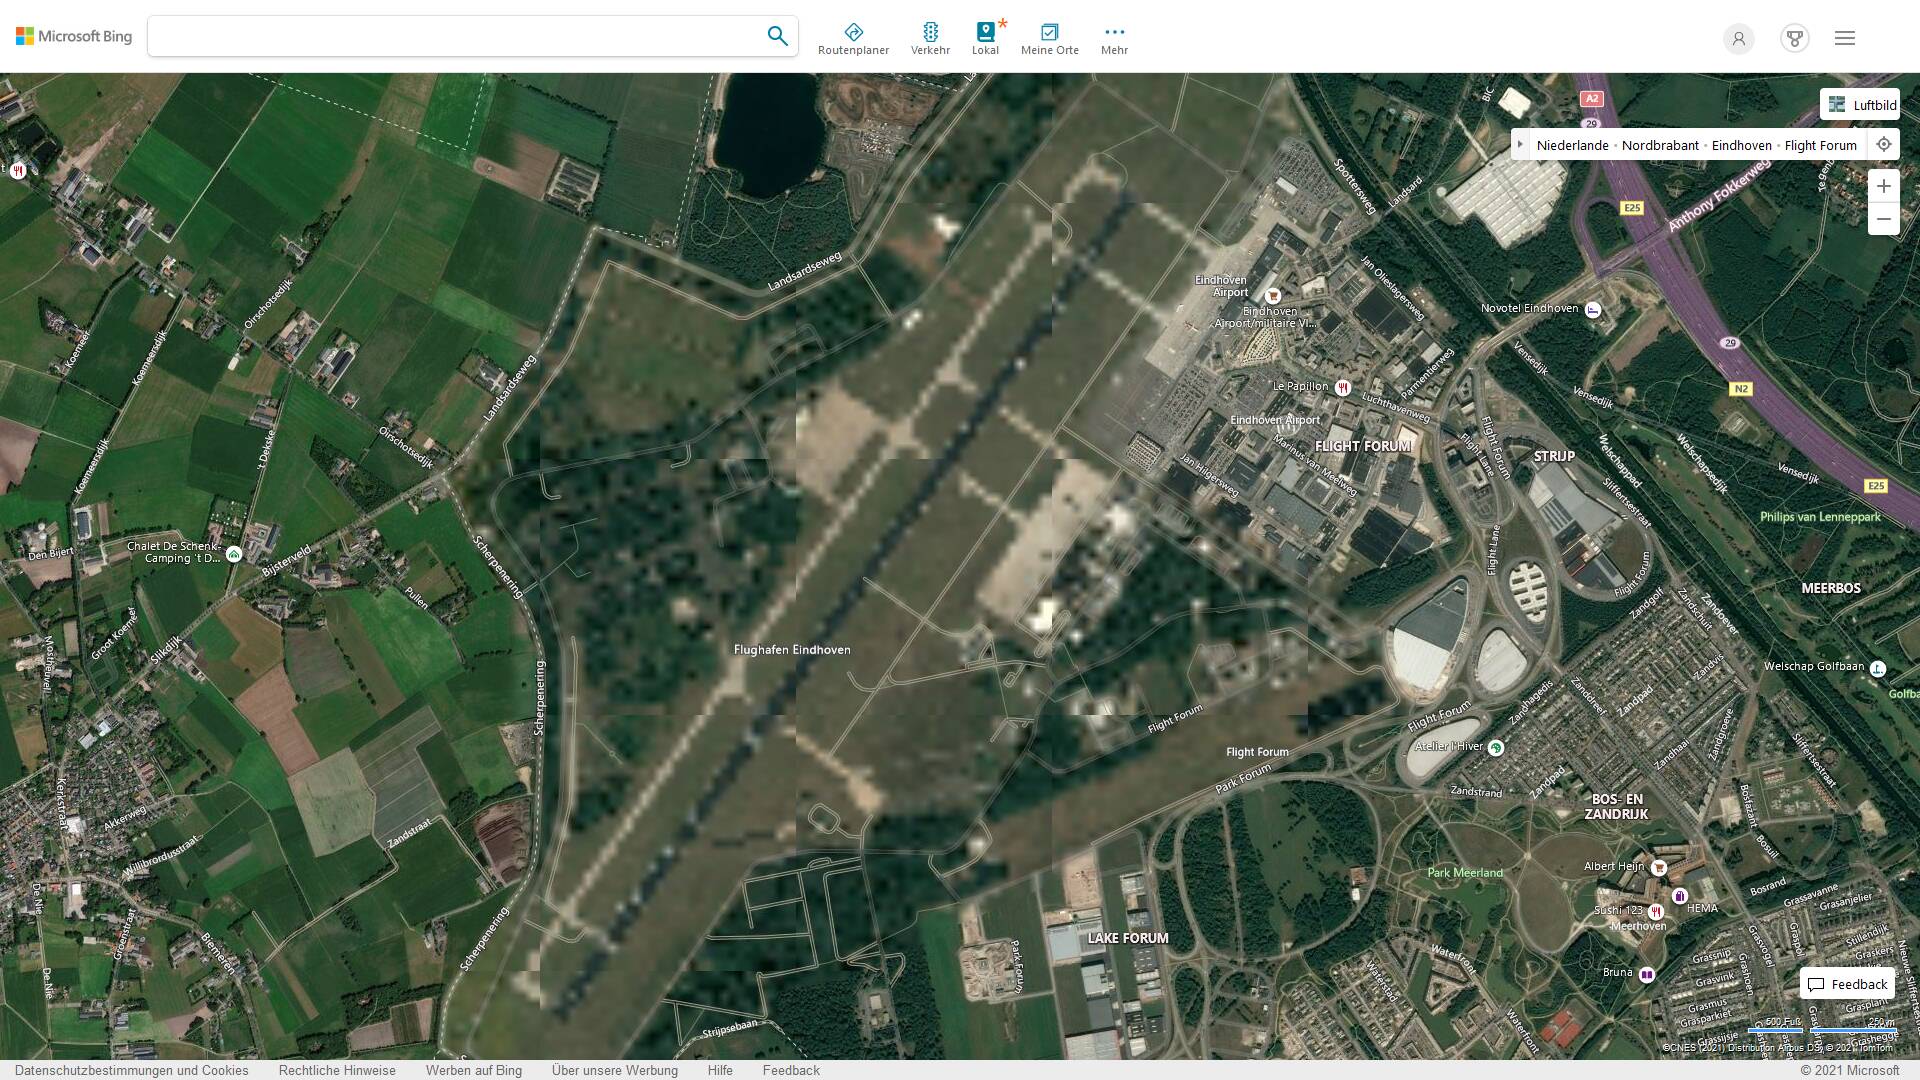Open the user account icon

[1738, 38]
